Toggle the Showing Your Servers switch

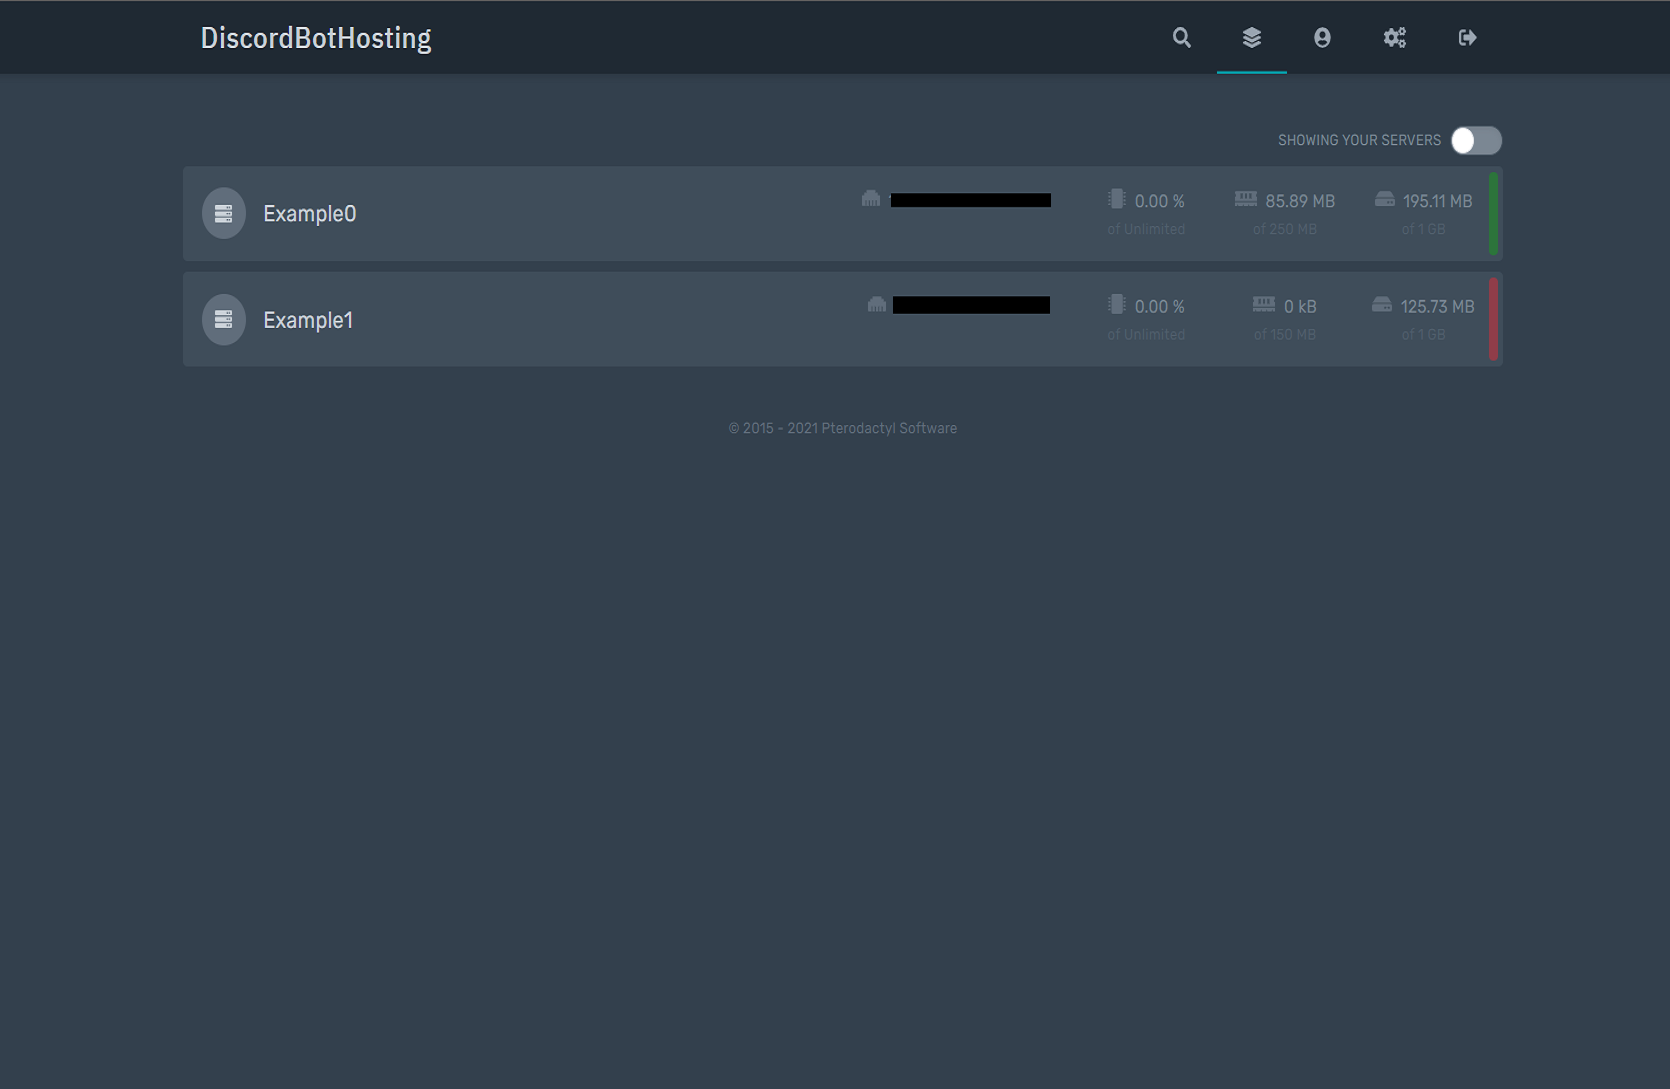pyautogui.click(x=1475, y=140)
